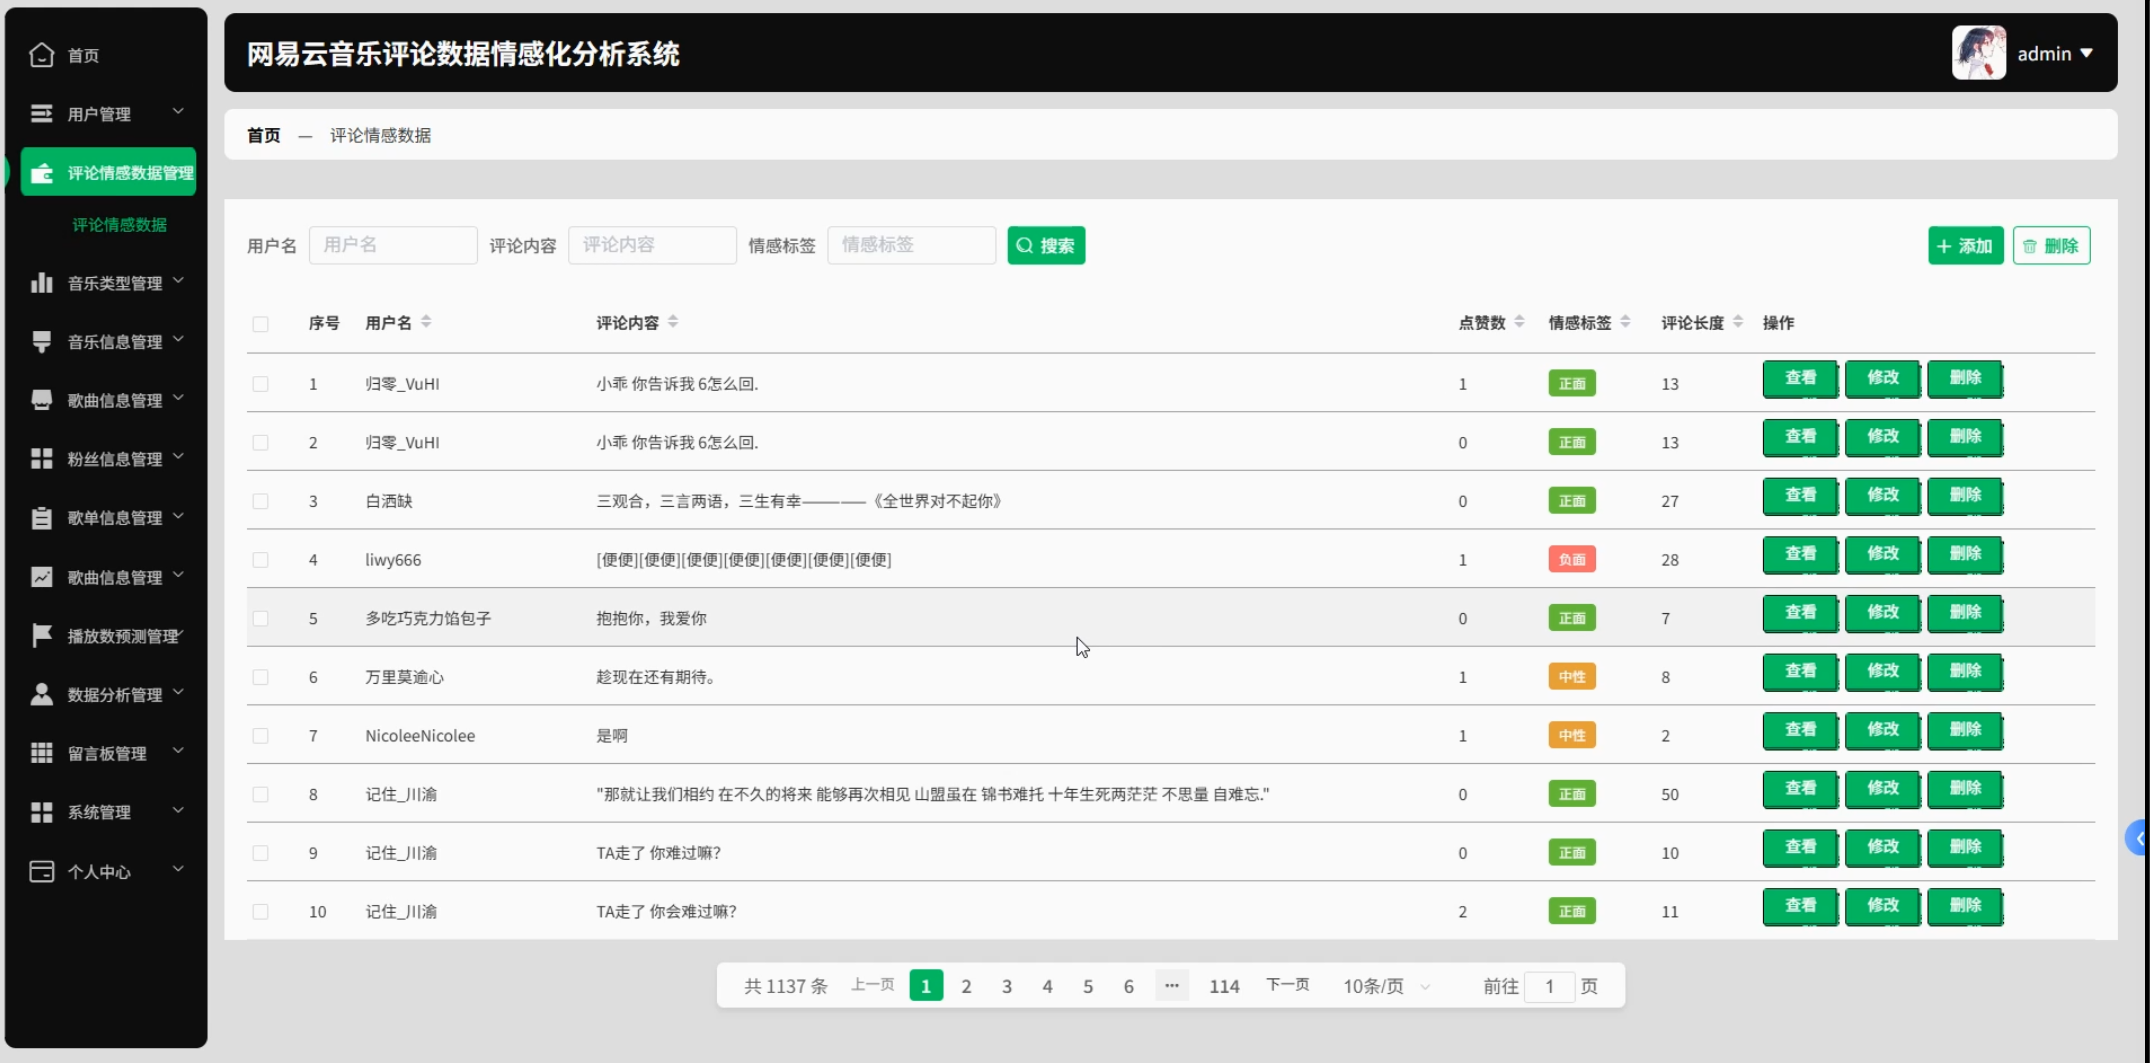The height and width of the screenshot is (1063, 2150).
Task: Expand 粉丝信息管理 using its chevron
Action: pyautogui.click(x=178, y=457)
